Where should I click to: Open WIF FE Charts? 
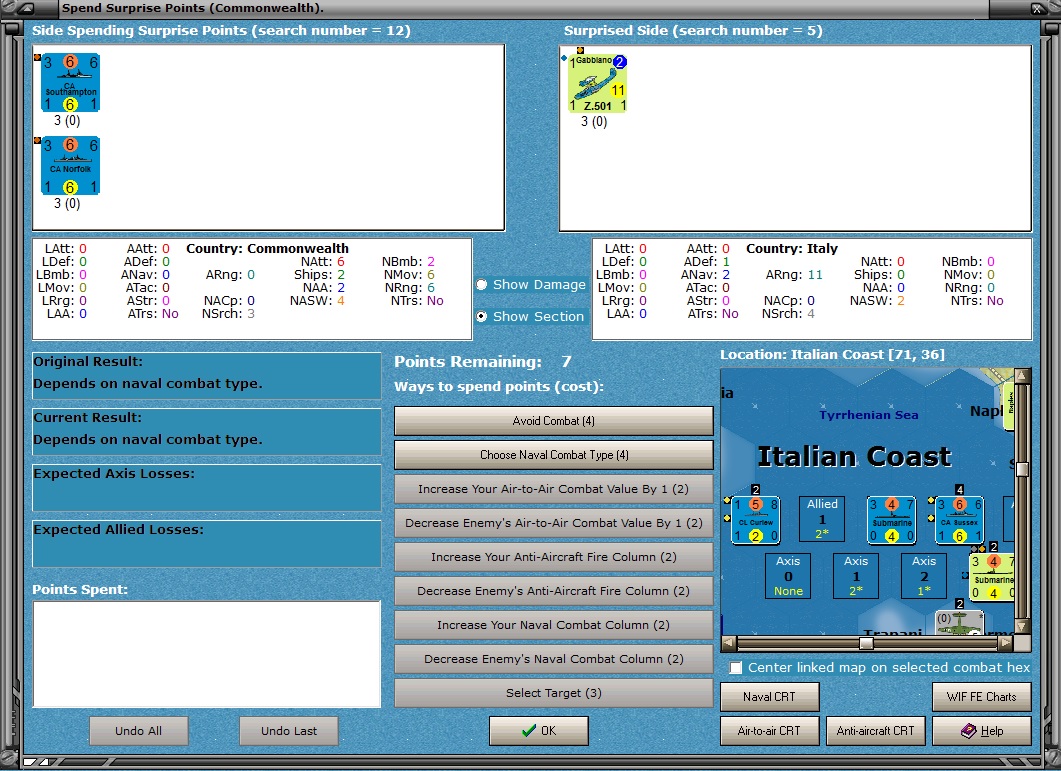[982, 697]
